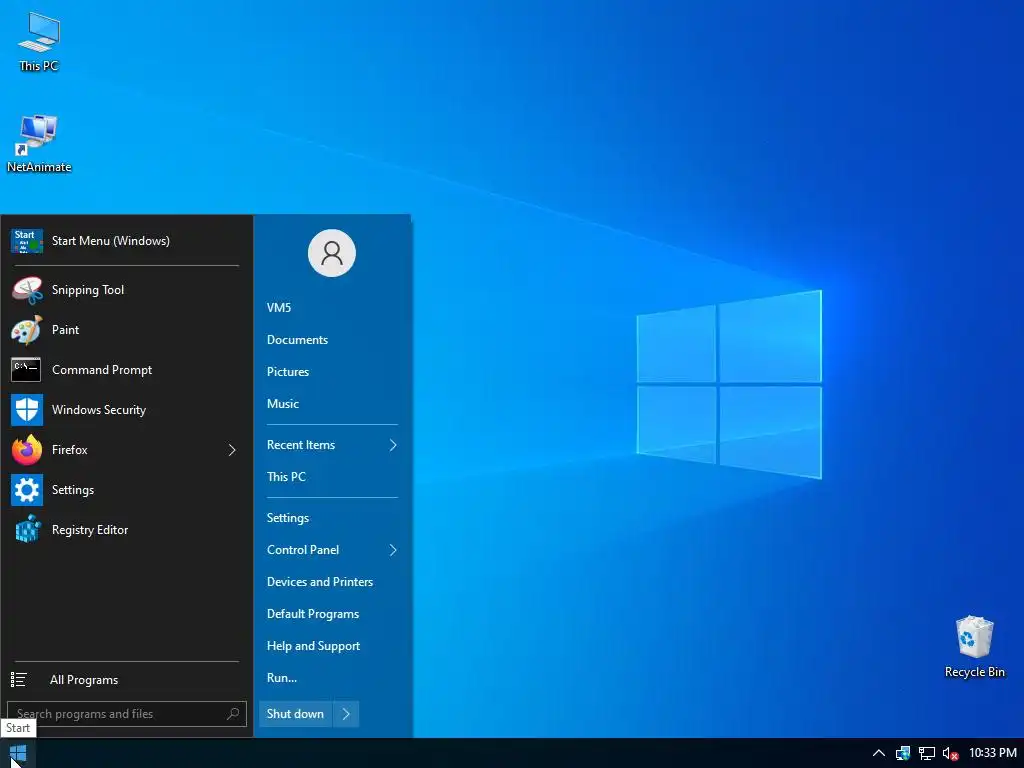The width and height of the screenshot is (1024, 768).
Task: Click the Command Prompt label text
Action: pyautogui.click(x=102, y=370)
